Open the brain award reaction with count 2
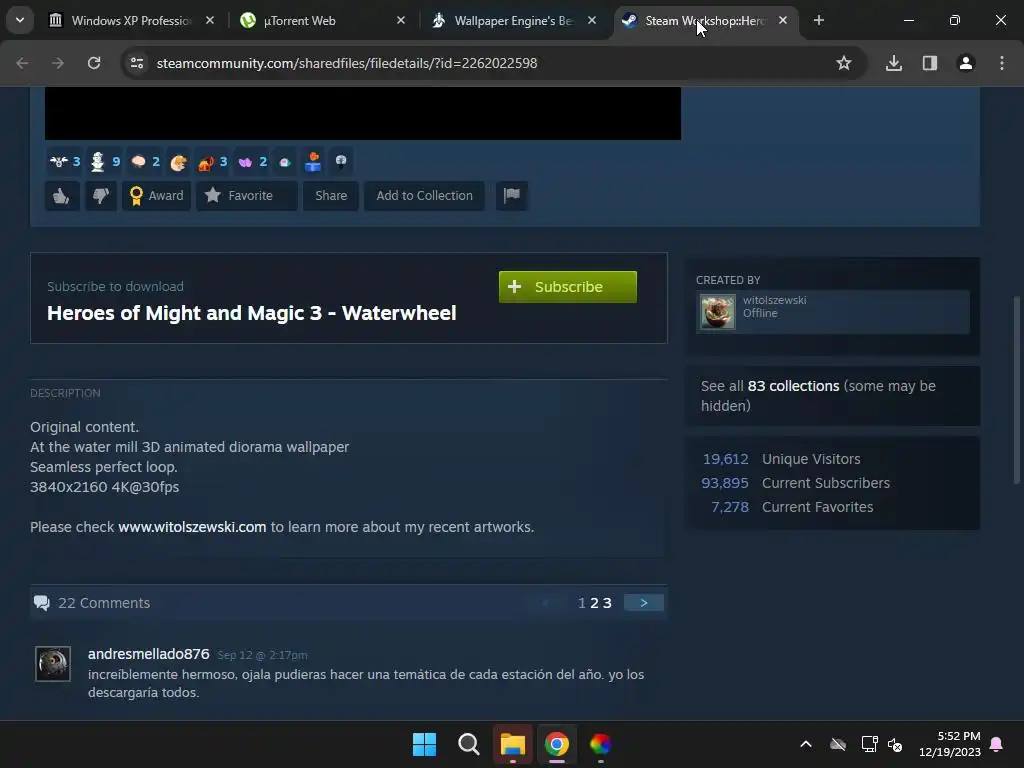 coord(144,161)
